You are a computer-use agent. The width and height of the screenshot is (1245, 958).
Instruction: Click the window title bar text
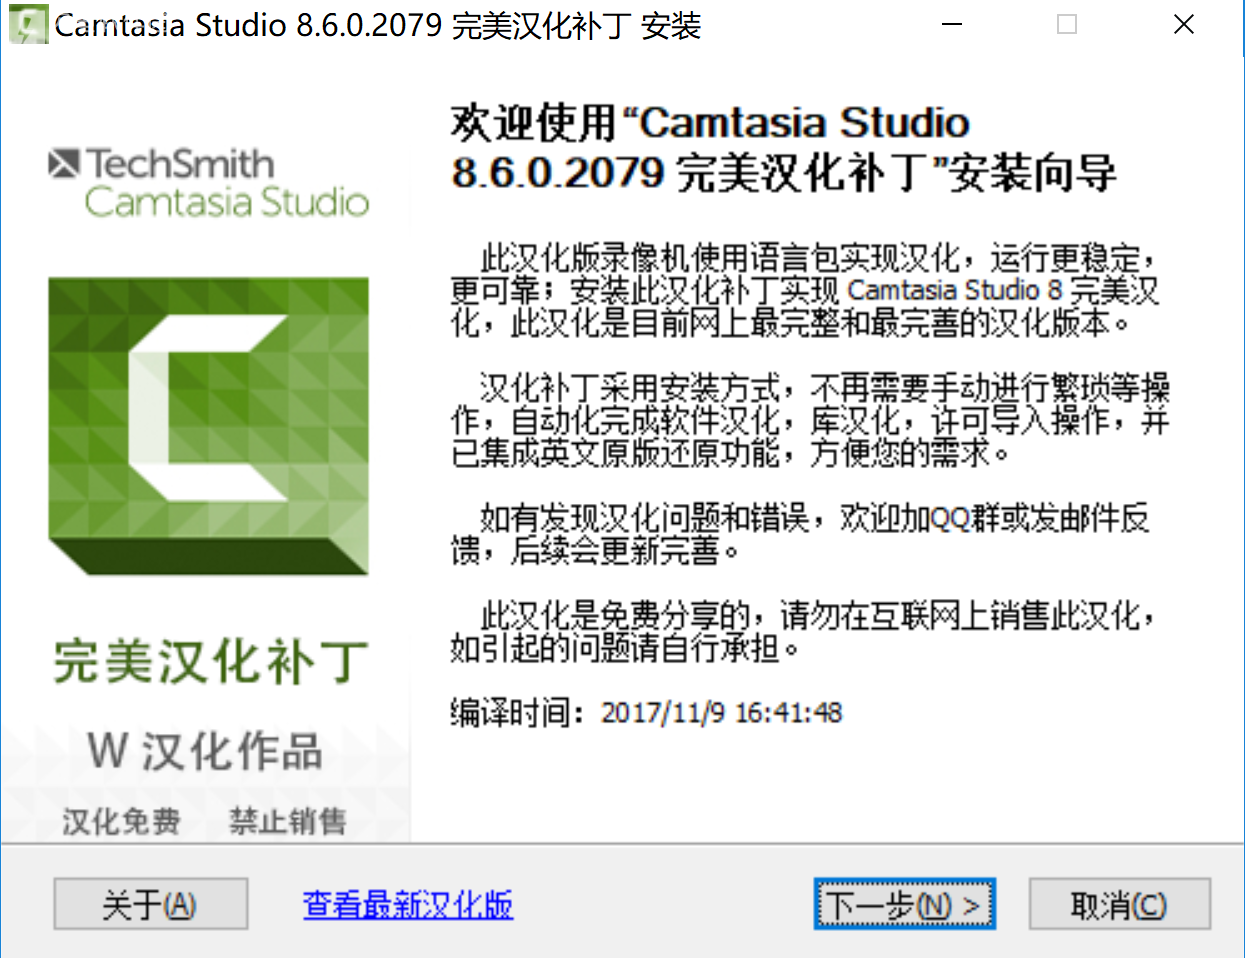(378, 25)
